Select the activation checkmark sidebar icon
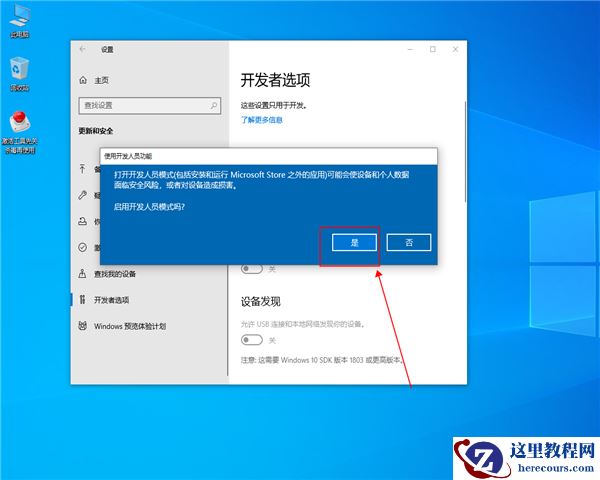The width and height of the screenshot is (600, 480). tap(82, 247)
